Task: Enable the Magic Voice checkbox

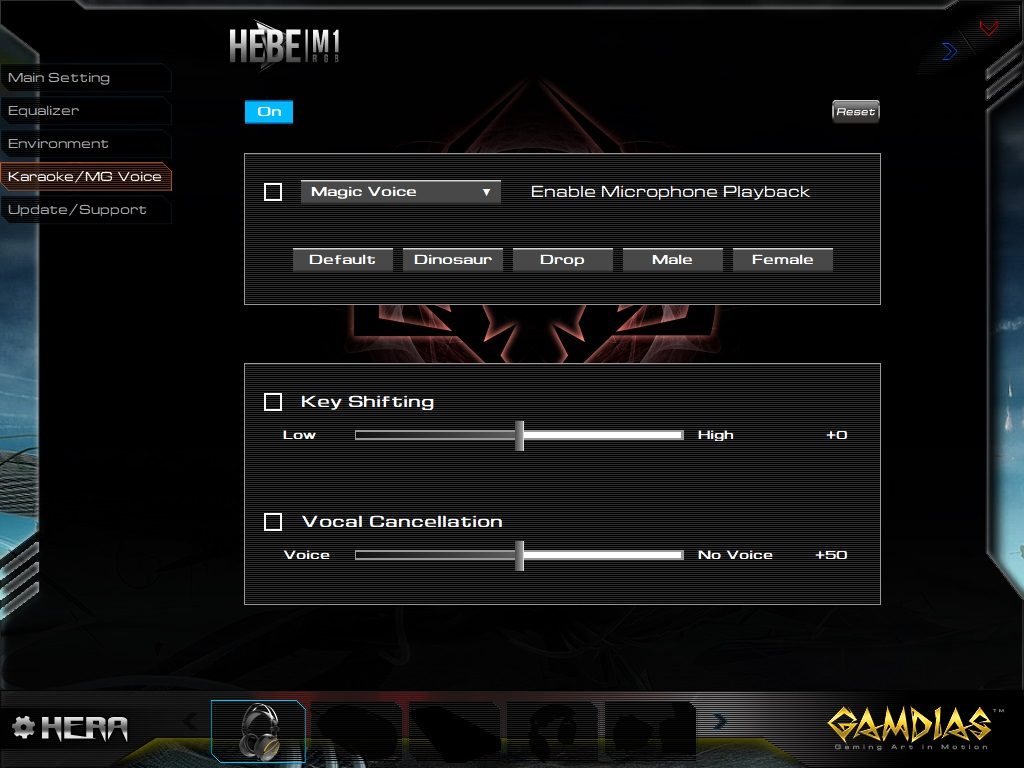Action: 273,192
